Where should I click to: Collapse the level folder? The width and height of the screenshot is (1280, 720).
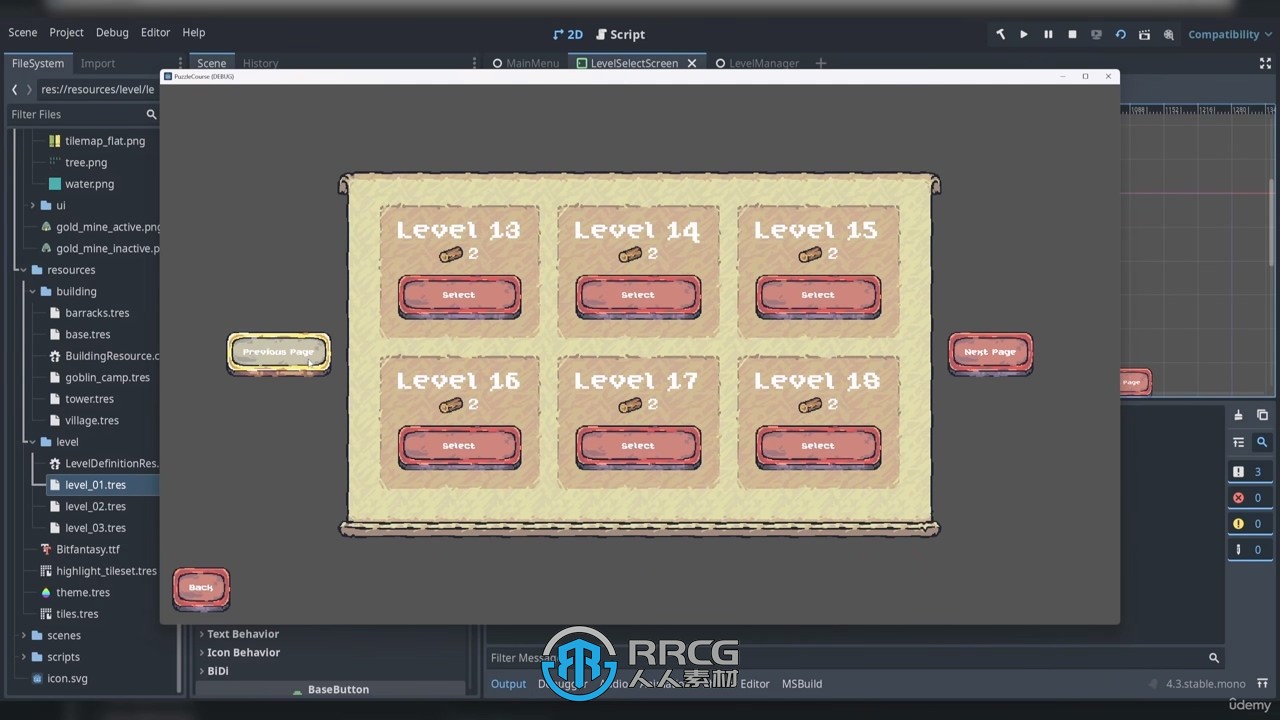tap(32, 441)
